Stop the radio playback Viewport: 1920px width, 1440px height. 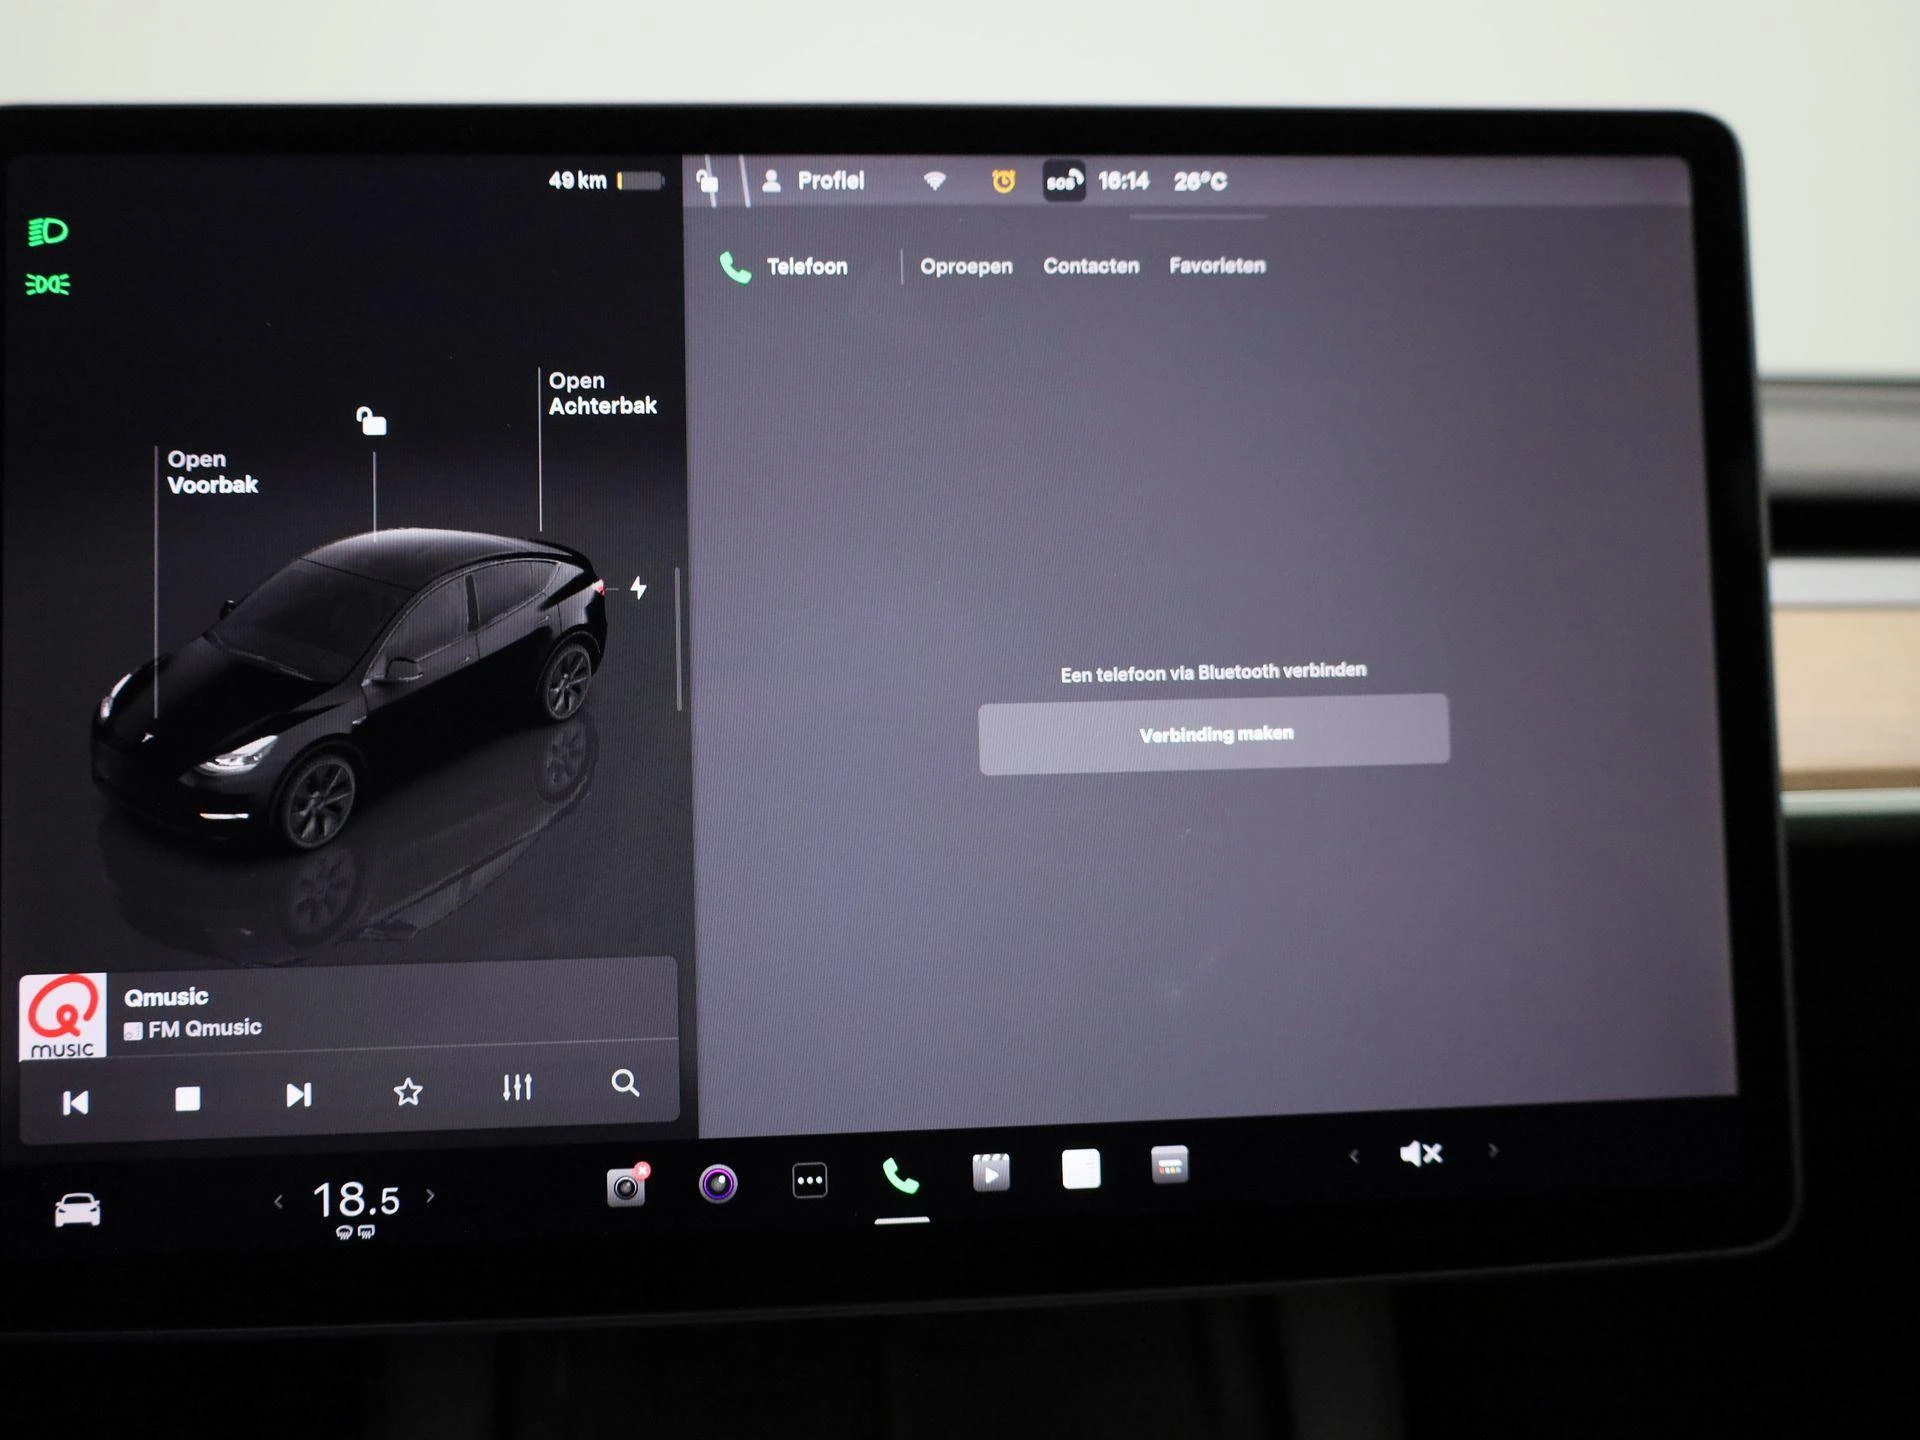(187, 1099)
